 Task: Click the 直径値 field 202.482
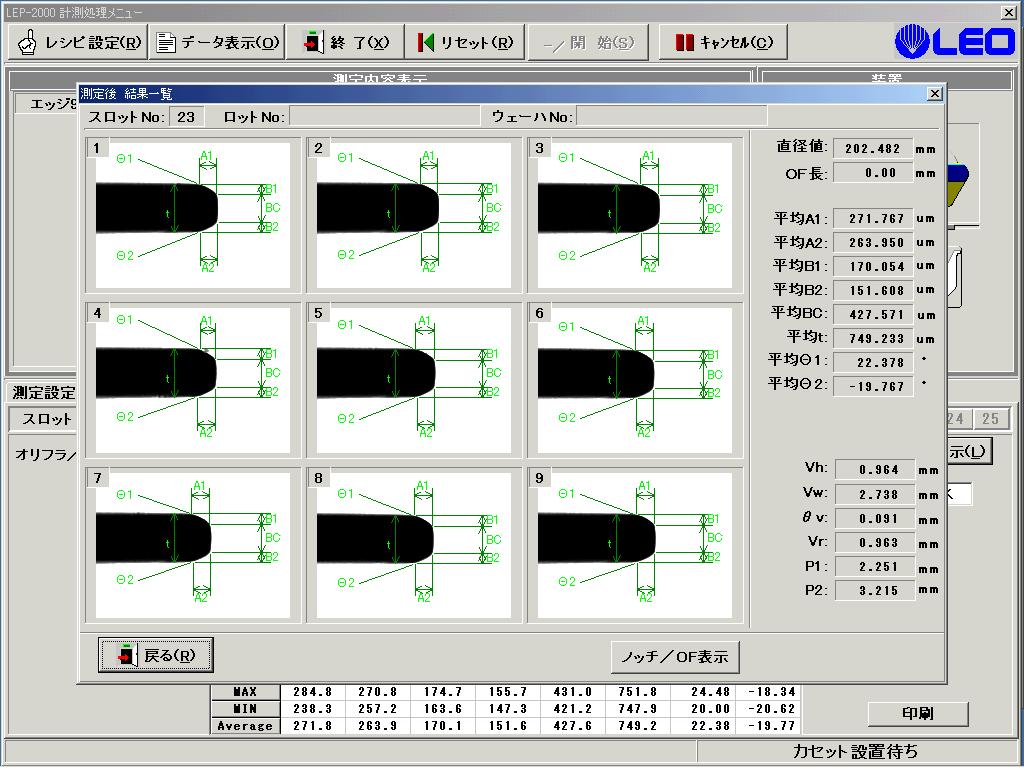coord(872,149)
